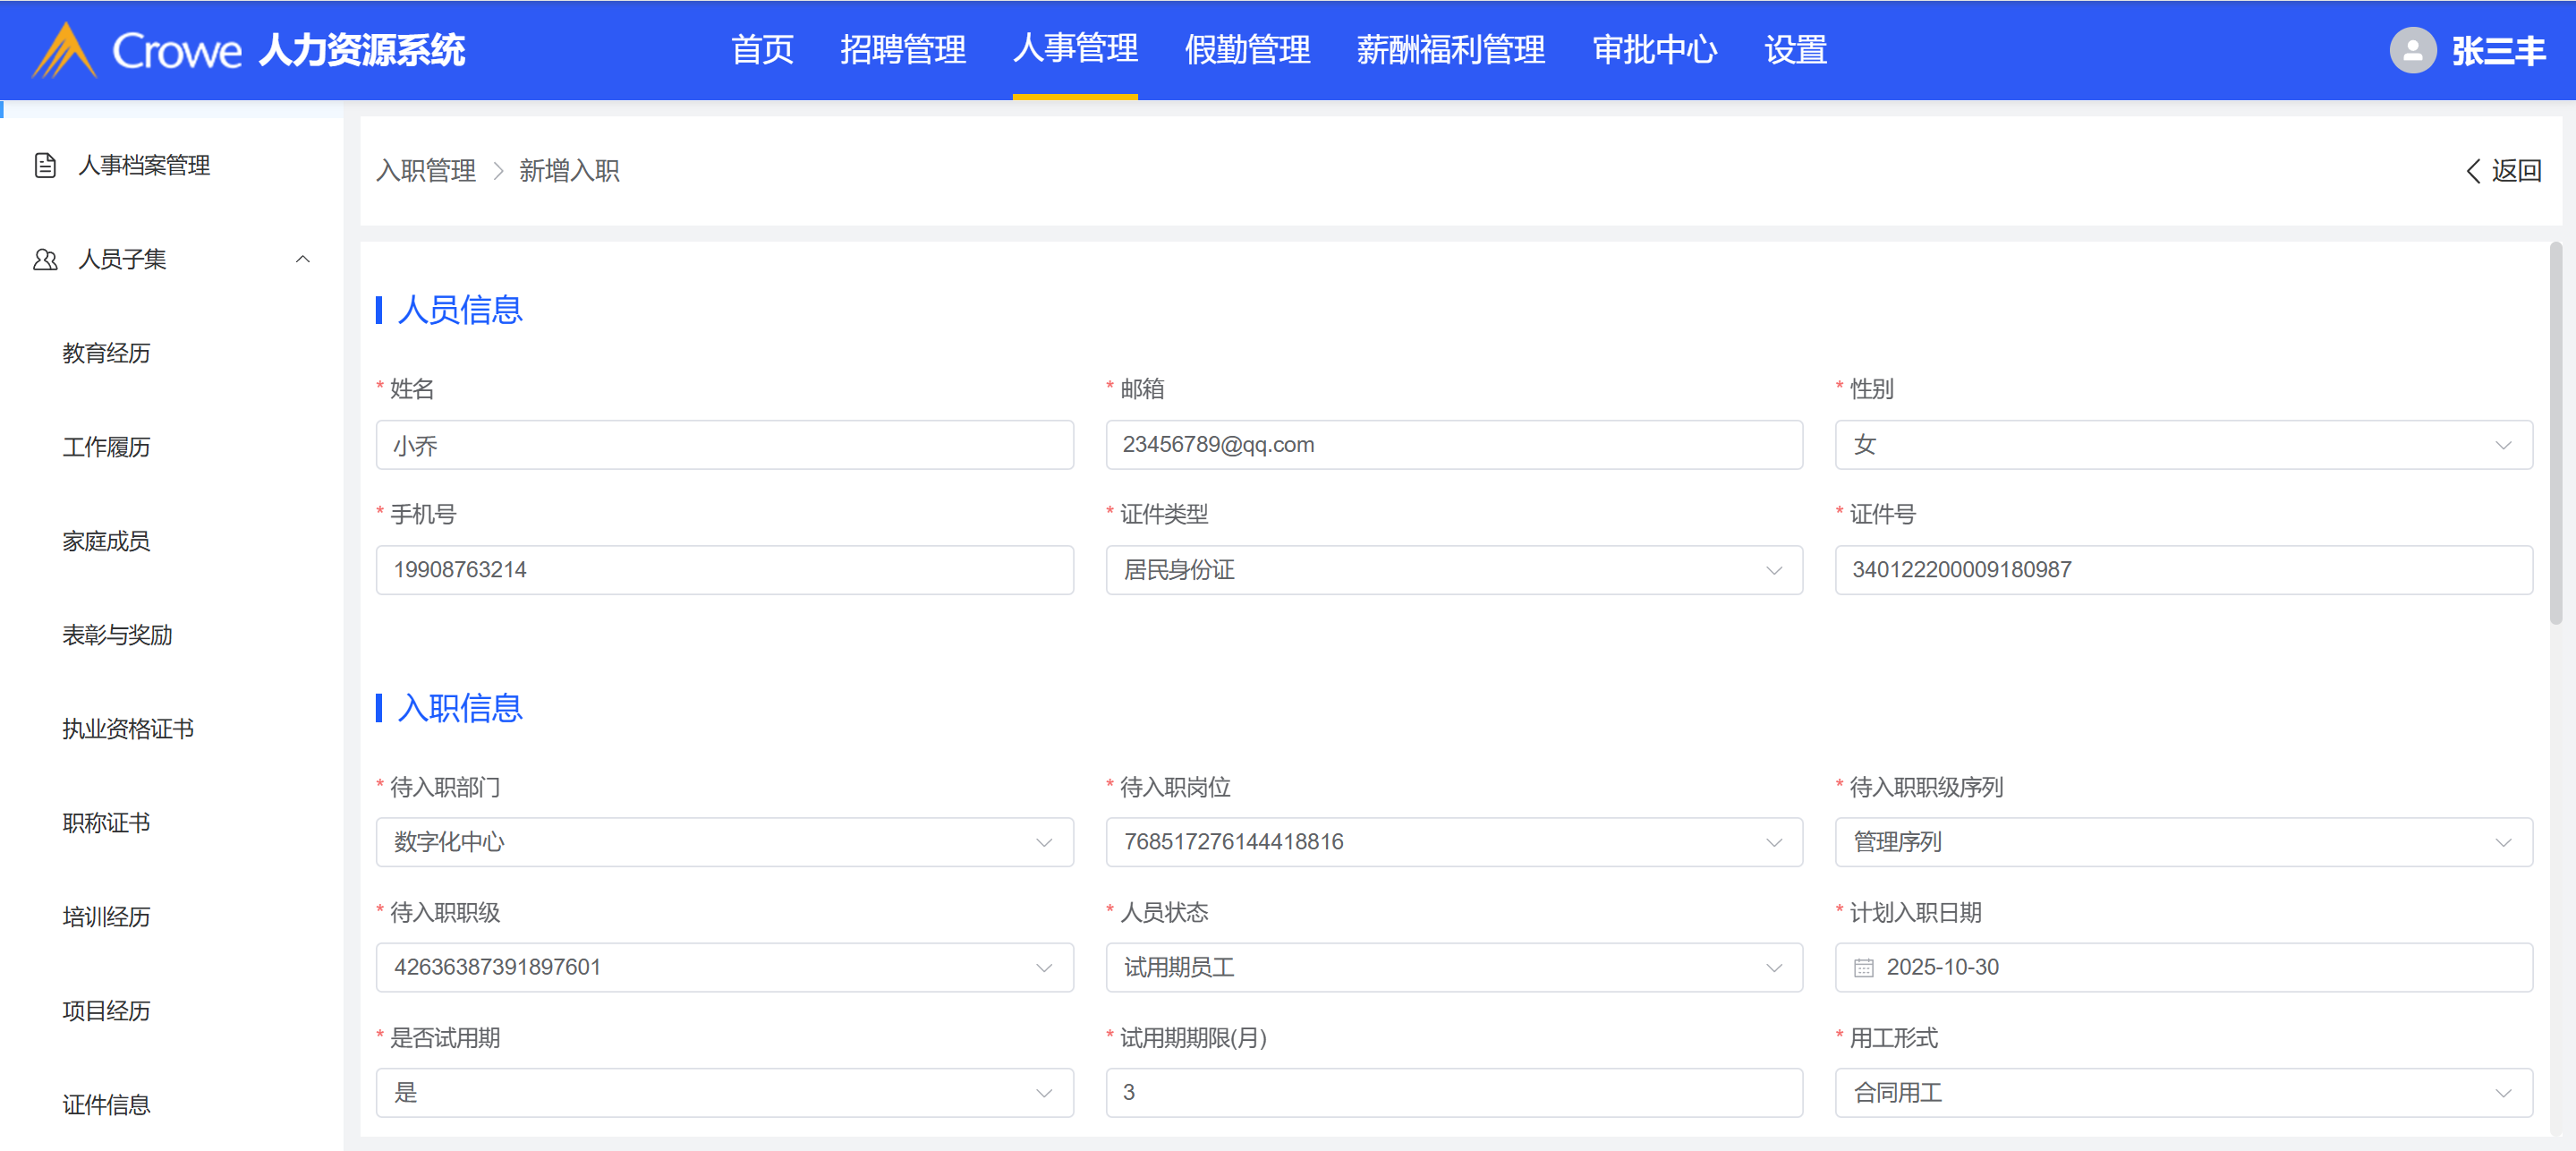Click the 姓名 input field
This screenshot has width=2576, height=1151.
point(724,444)
